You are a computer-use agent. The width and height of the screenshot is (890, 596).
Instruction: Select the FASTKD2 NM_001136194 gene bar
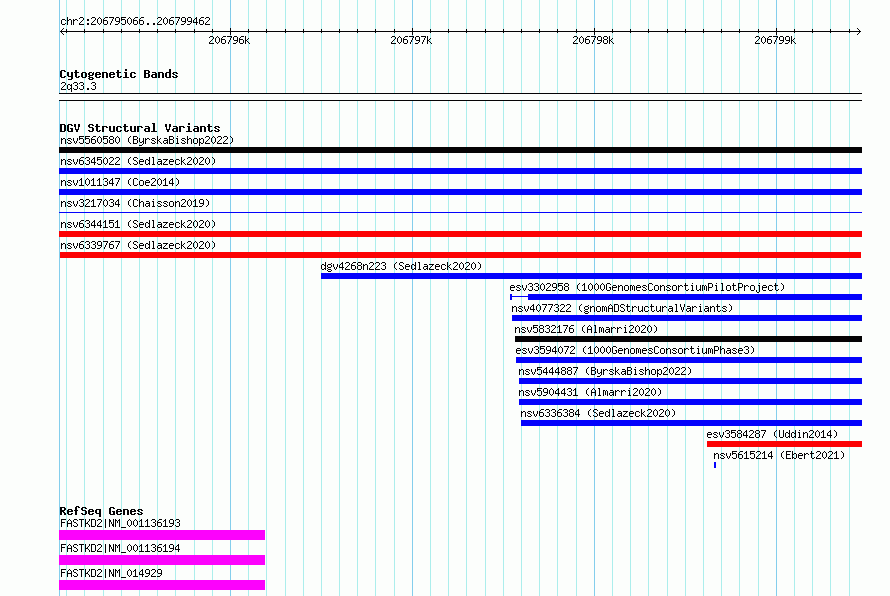point(162,560)
